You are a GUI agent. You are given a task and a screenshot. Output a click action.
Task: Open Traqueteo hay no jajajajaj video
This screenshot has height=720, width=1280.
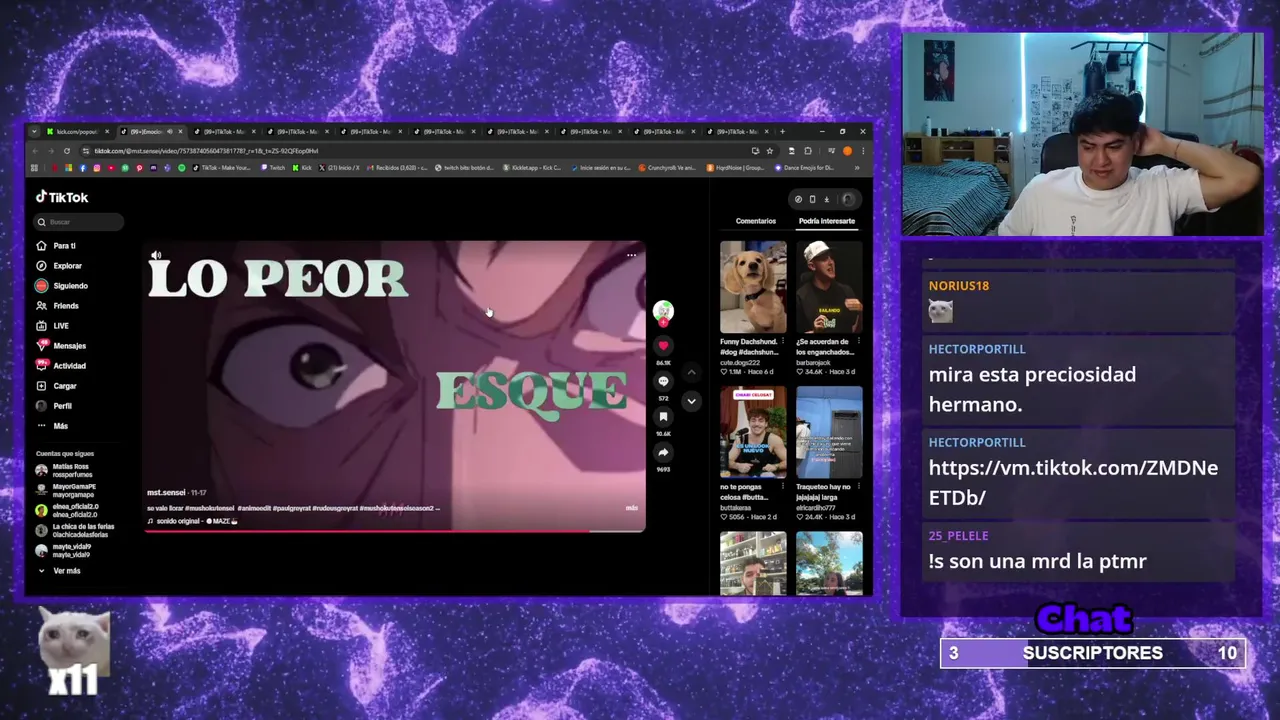pyautogui.click(x=829, y=432)
